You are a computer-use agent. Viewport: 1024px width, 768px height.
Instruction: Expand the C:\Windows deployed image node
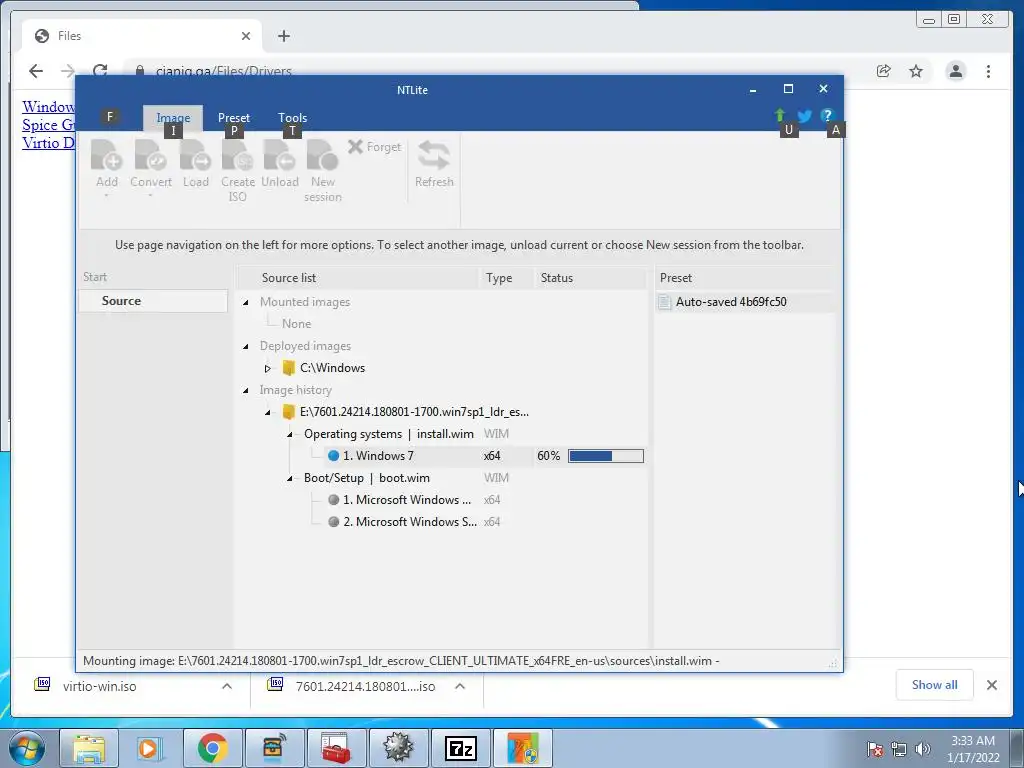click(x=267, y=368)
